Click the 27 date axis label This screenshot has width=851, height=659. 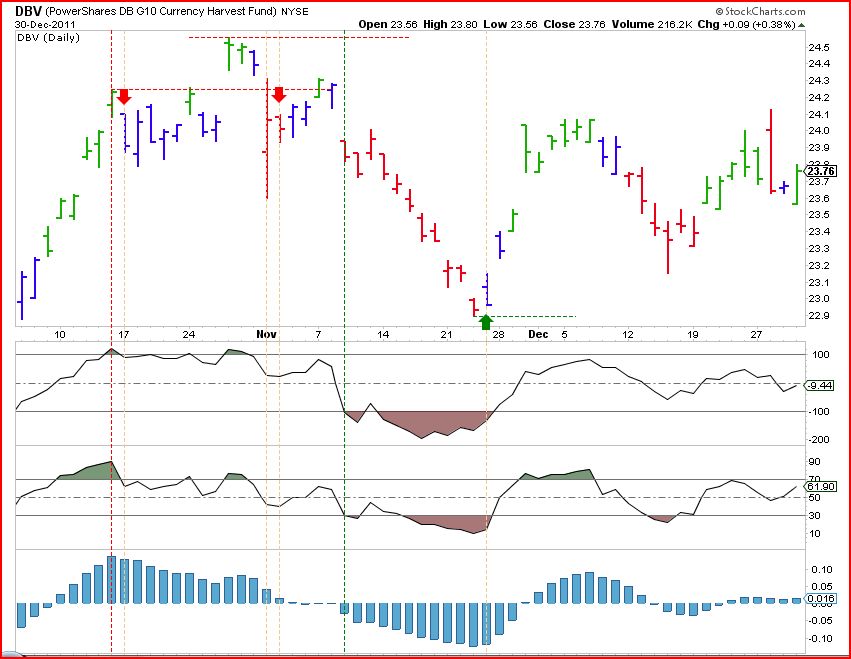(x=756, y=334)
